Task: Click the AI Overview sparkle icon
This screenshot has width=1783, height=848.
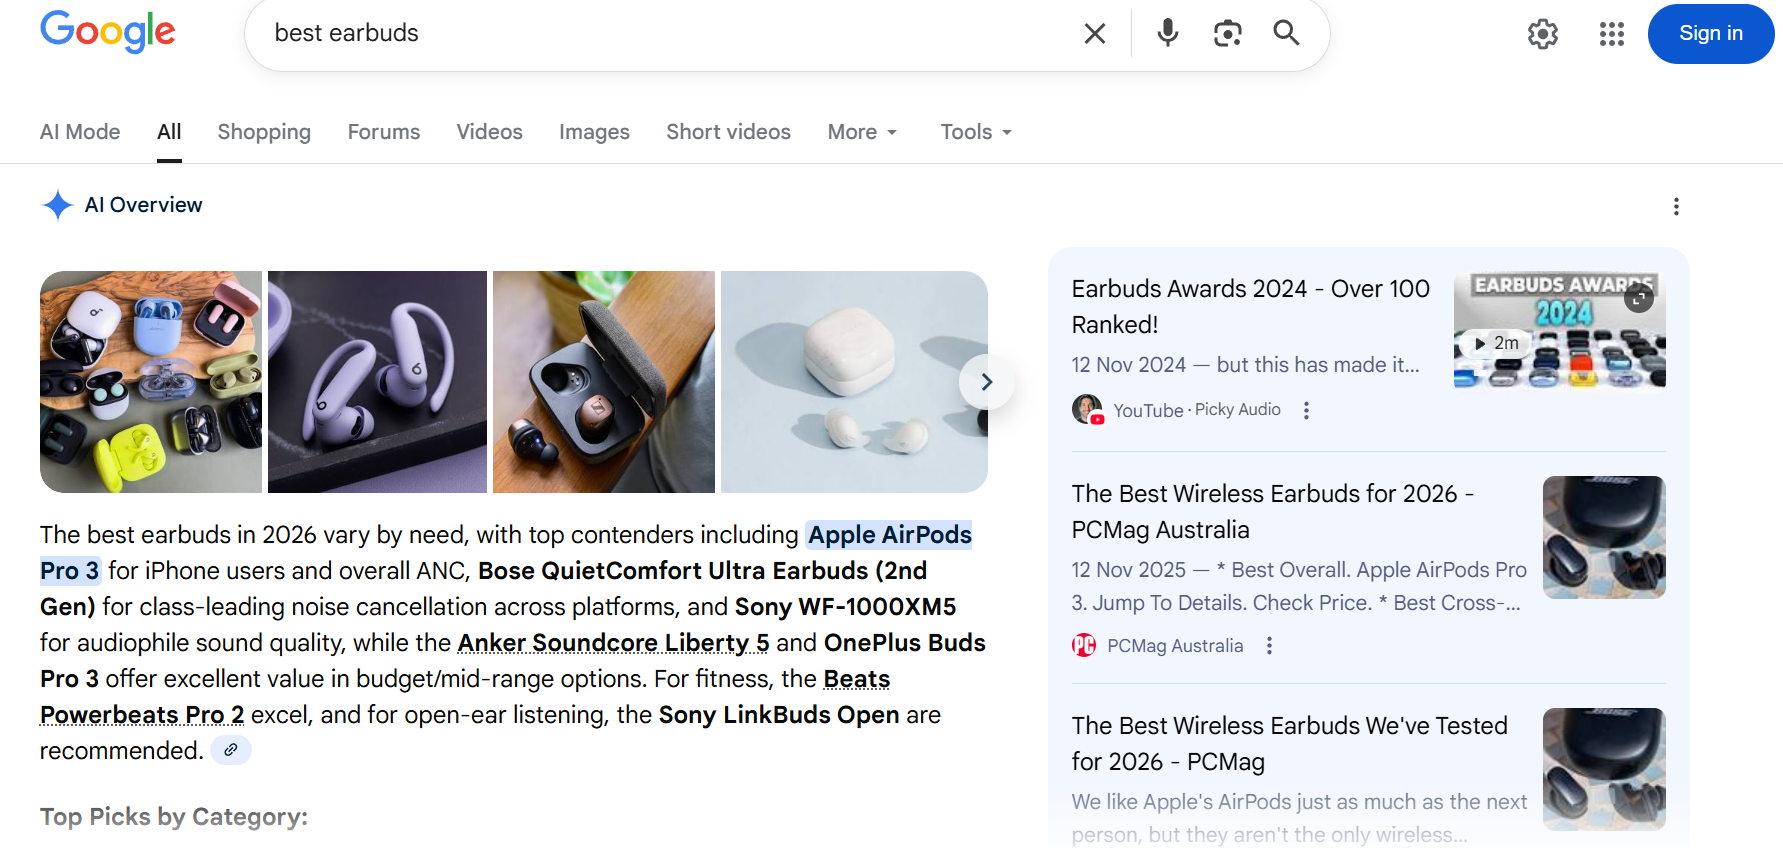Action: (58, 205)
